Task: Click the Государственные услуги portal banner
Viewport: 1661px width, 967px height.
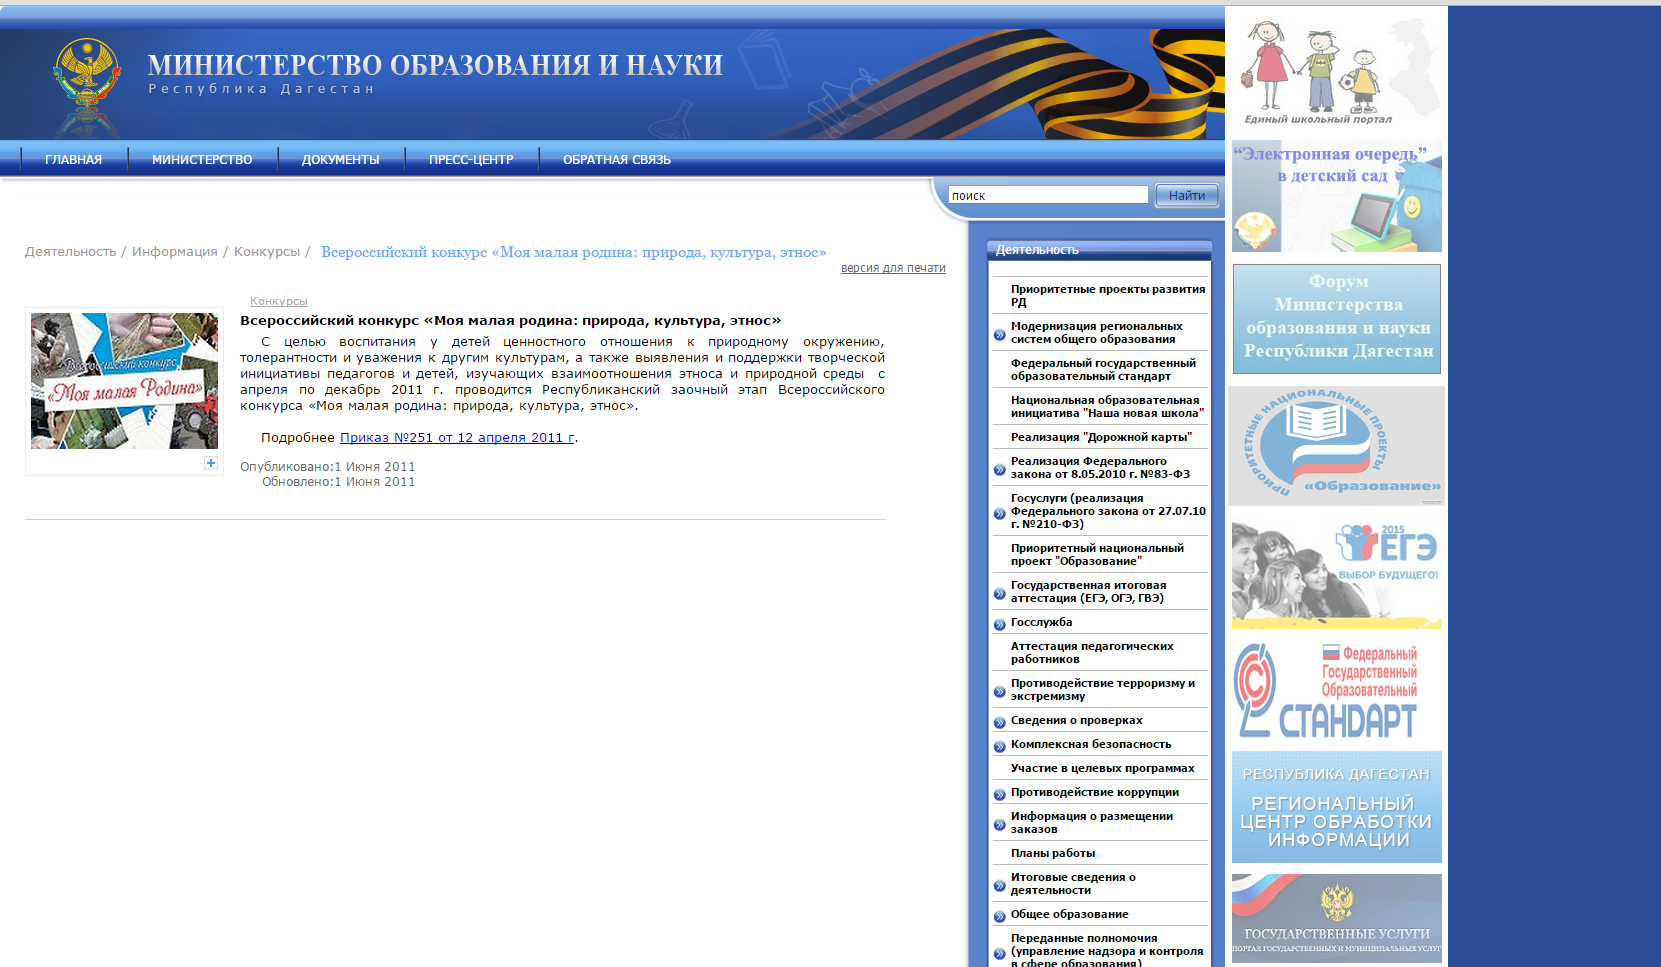Action: coord(1336,918)
